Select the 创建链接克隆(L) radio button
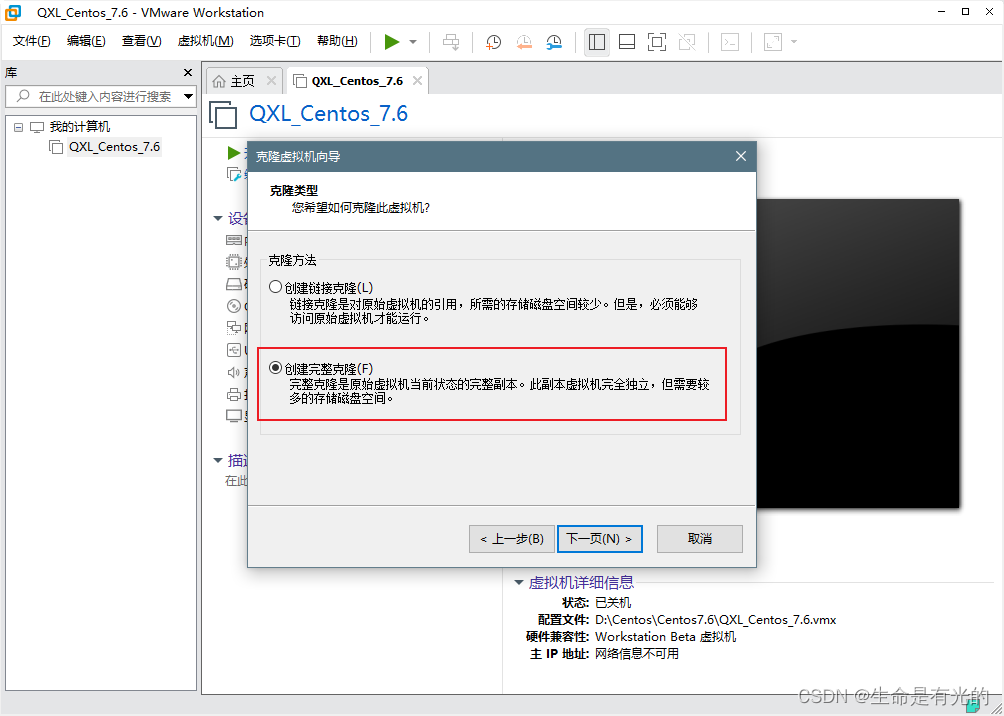 click(x=275, y=287)
